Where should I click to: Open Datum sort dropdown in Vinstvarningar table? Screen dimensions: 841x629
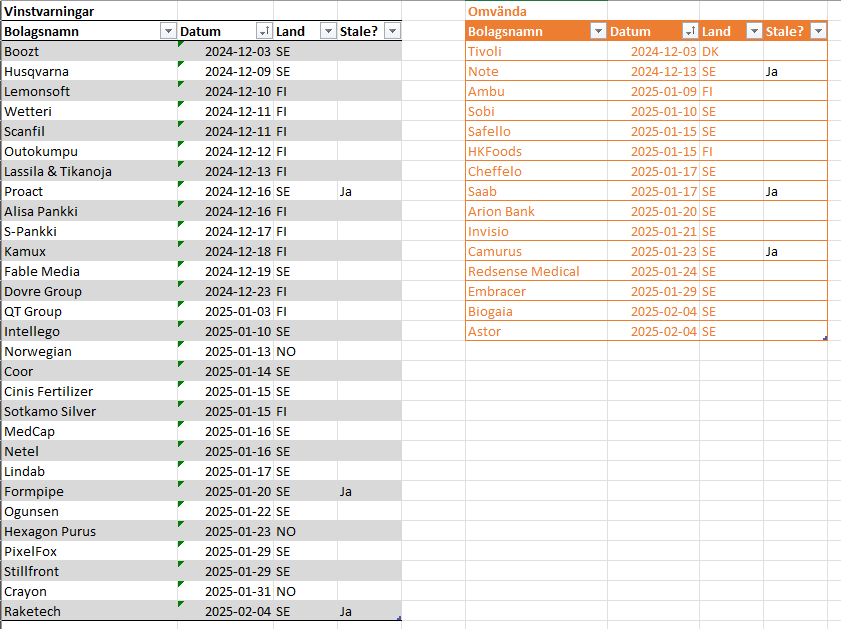(264, 31)
